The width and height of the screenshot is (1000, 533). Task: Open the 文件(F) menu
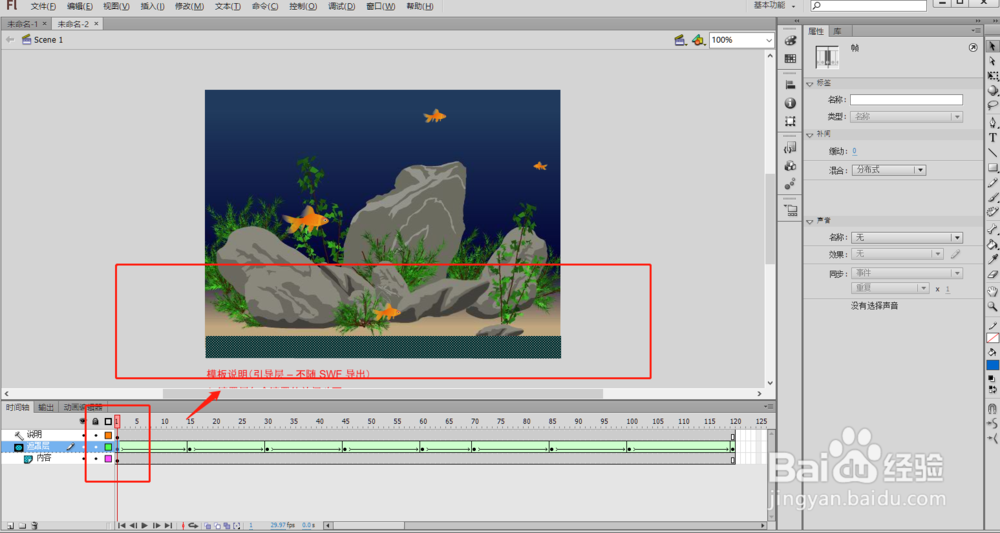point(43,6)
